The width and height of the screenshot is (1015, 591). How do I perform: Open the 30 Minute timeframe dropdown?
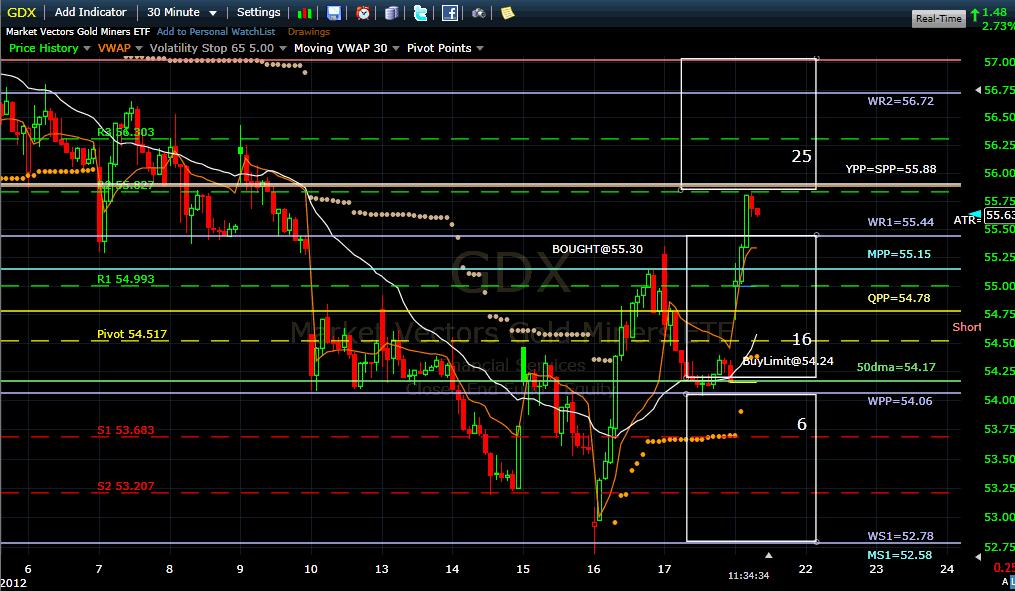(182, 12)
